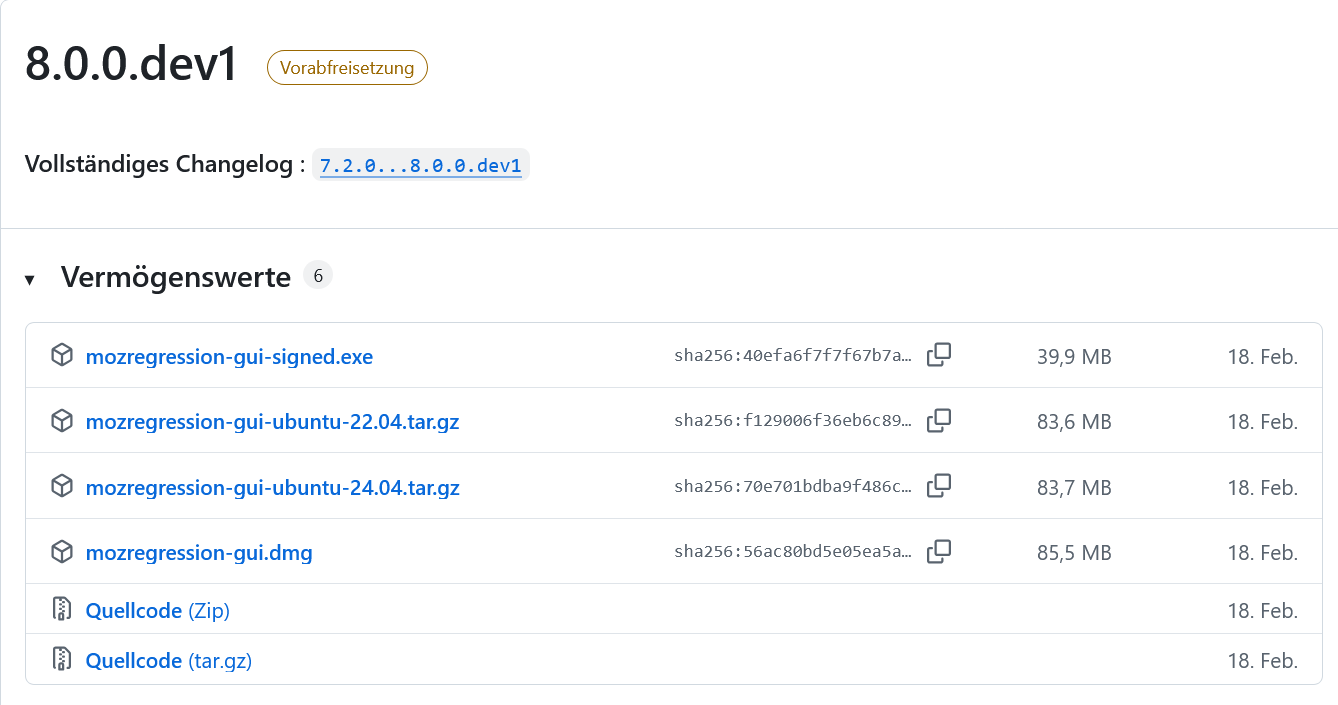Collapse the Vermögenswerte section triangle
This screenshot has width=1338, height=705.
[x=30, y=279]
